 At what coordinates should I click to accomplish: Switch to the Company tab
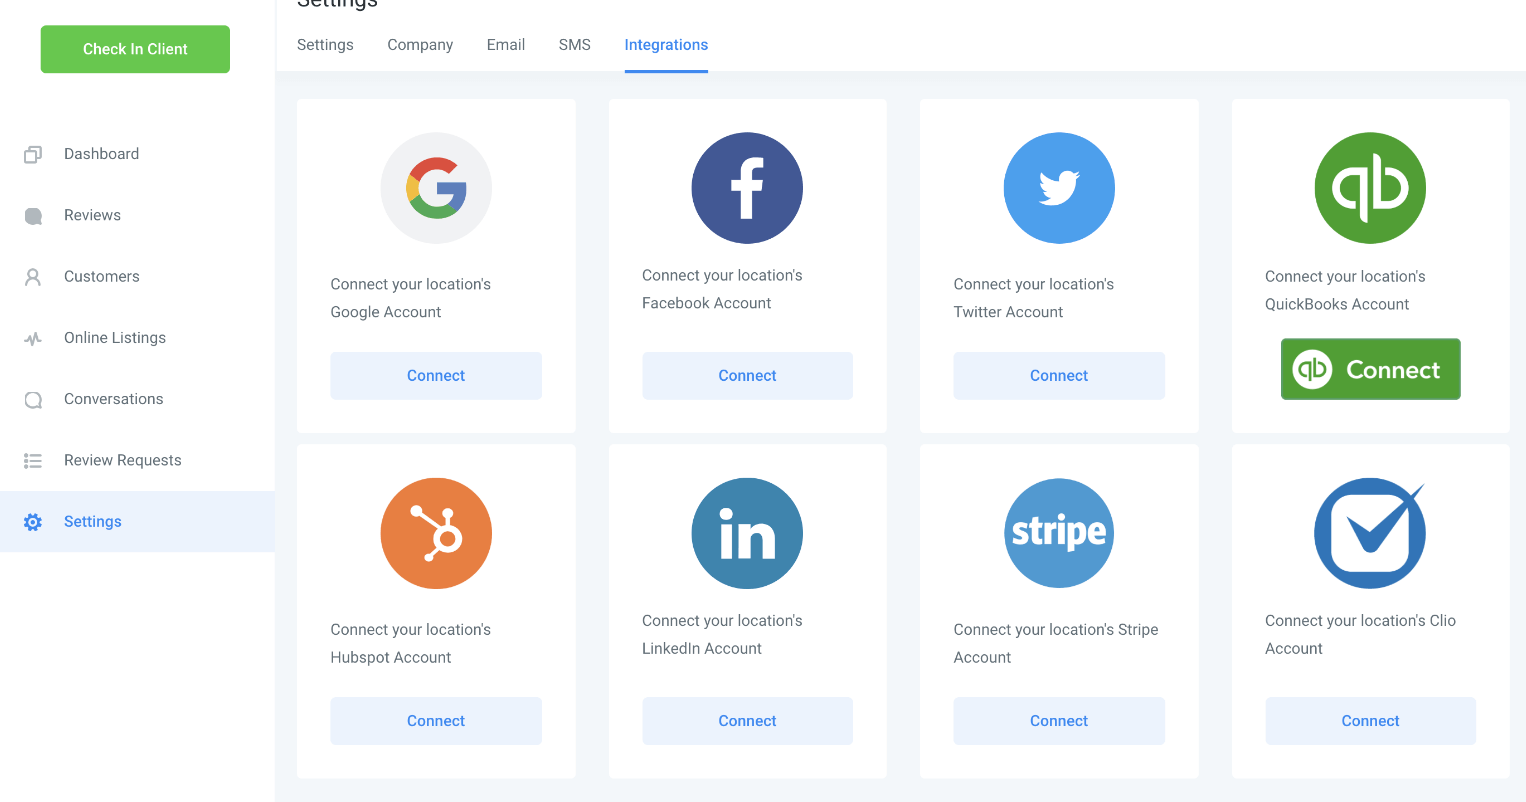click(x=420, y=45)
